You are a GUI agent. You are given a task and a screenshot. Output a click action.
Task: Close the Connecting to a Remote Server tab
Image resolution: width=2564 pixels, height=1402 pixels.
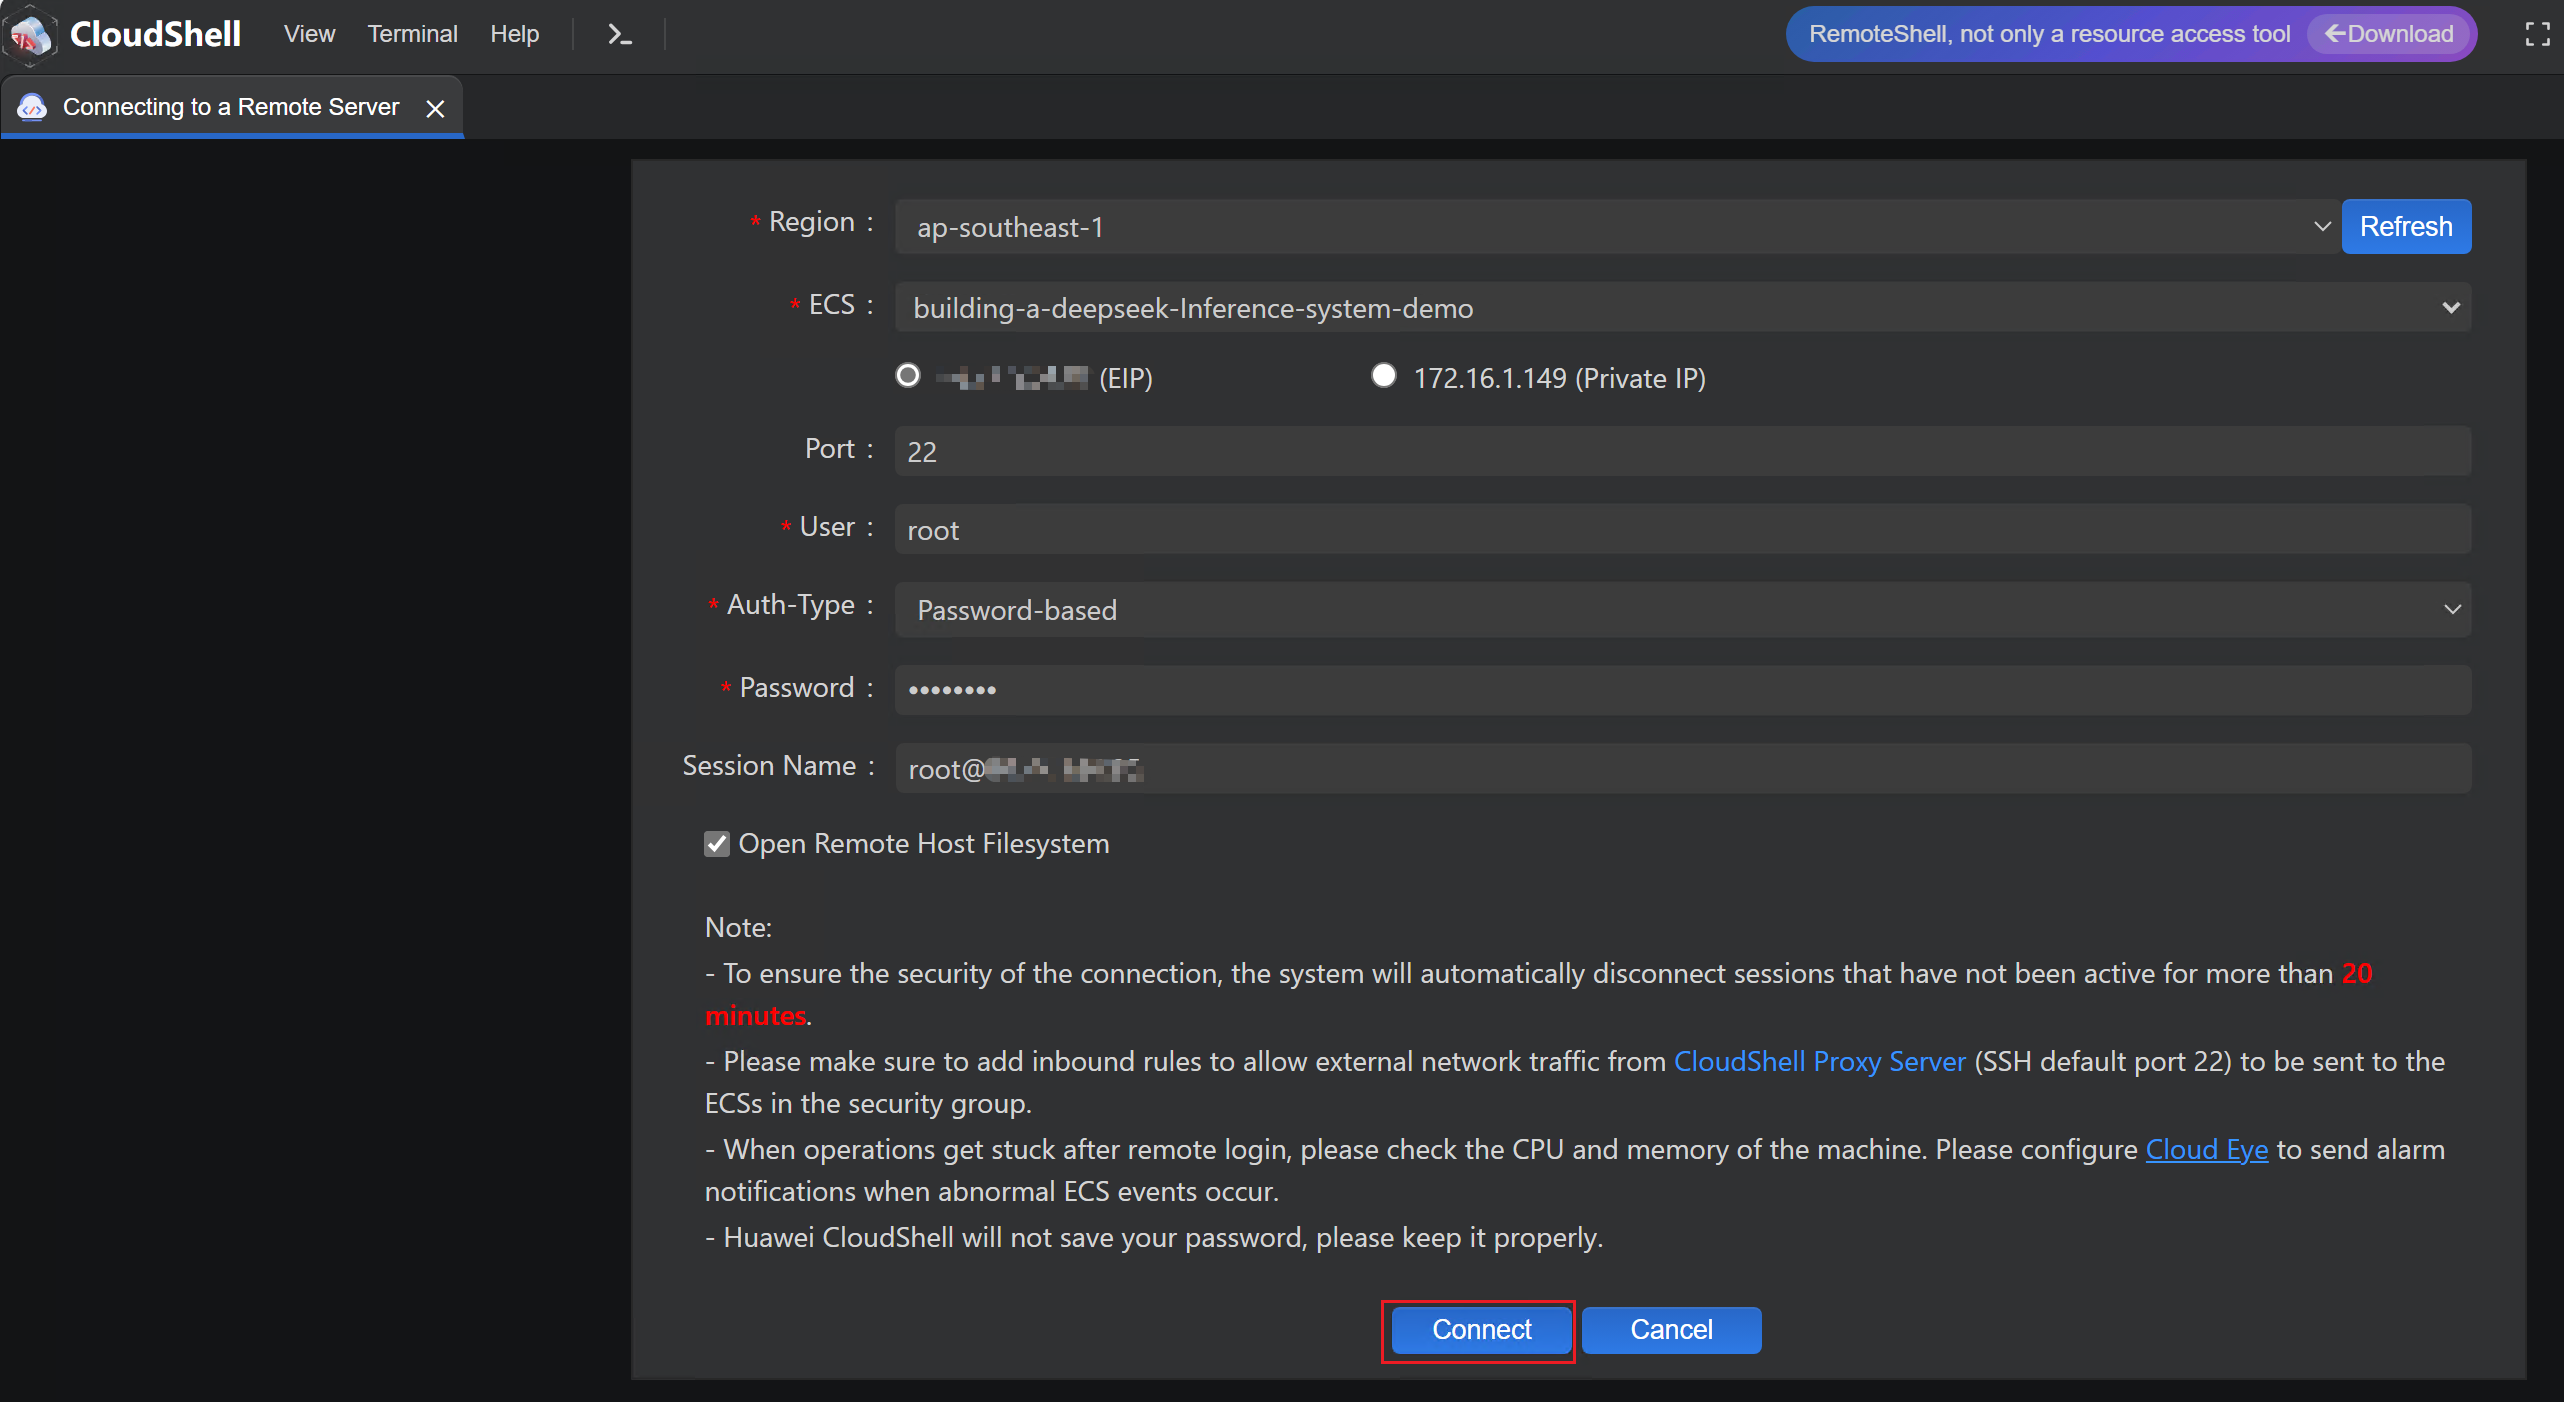(x=435, y=108)
